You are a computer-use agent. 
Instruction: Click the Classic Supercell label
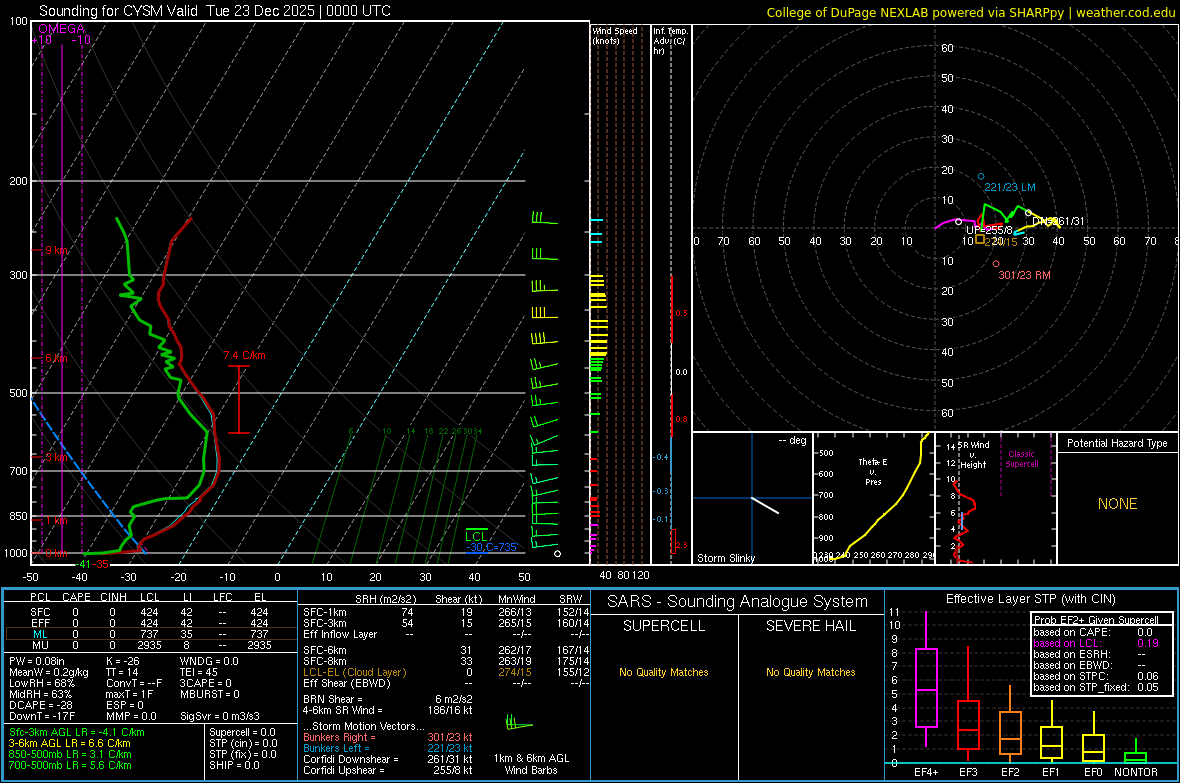click(x=1022, y=459)
